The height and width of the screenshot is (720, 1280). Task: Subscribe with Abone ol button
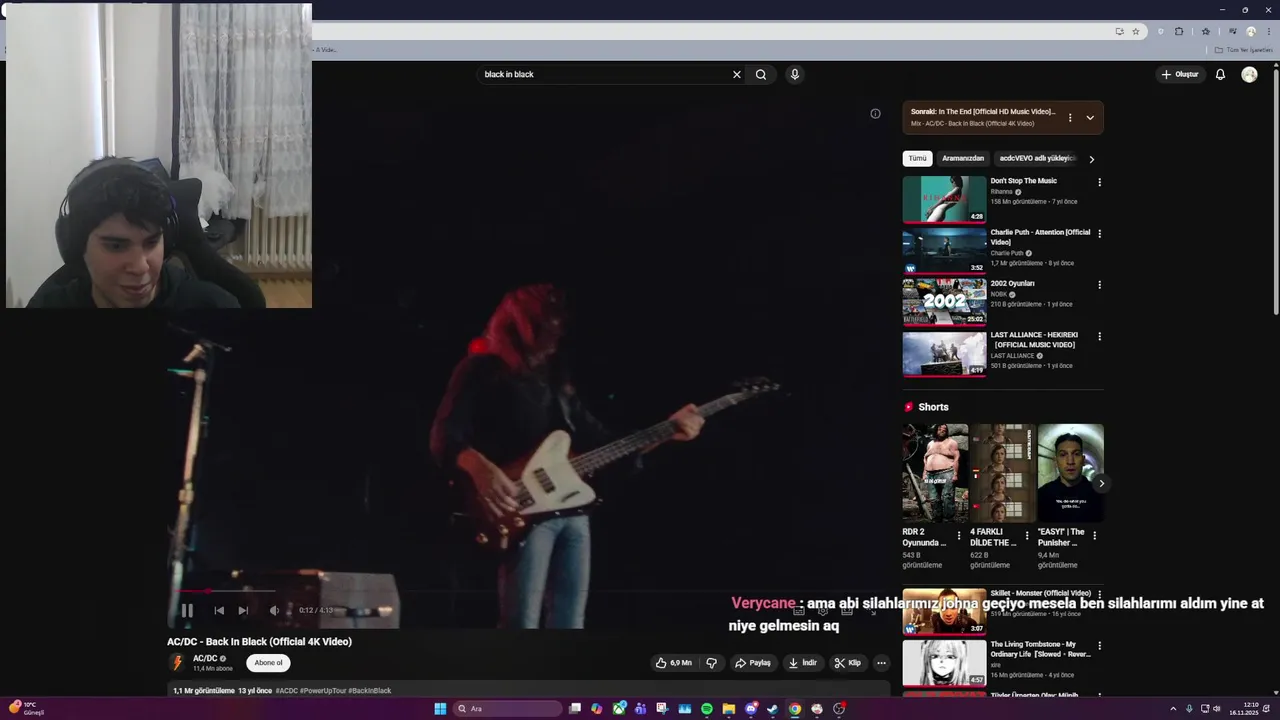(x=268, y=663)
